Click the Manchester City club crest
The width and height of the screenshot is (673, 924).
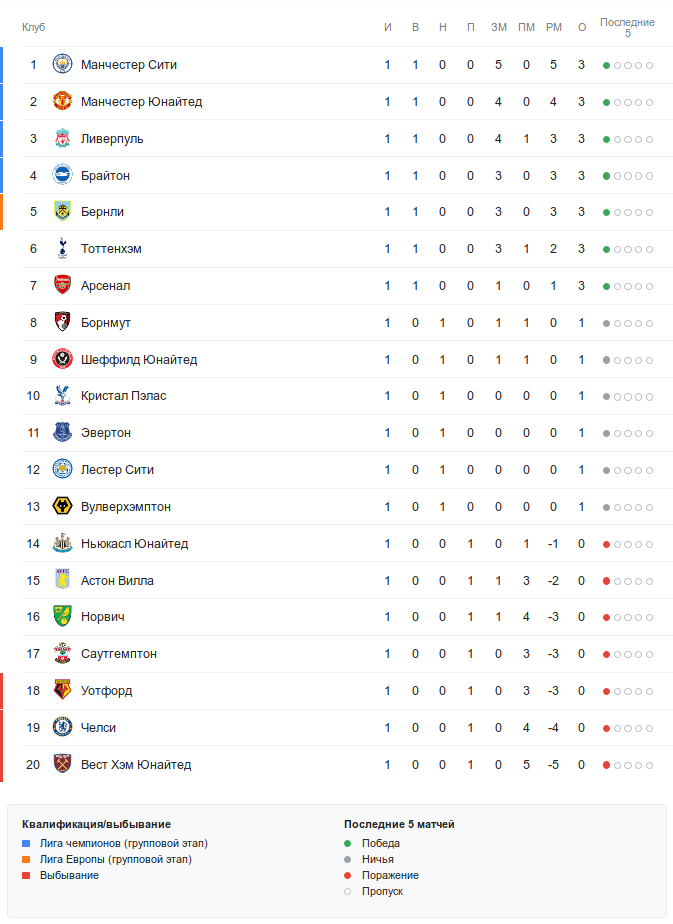click(62, 65)
